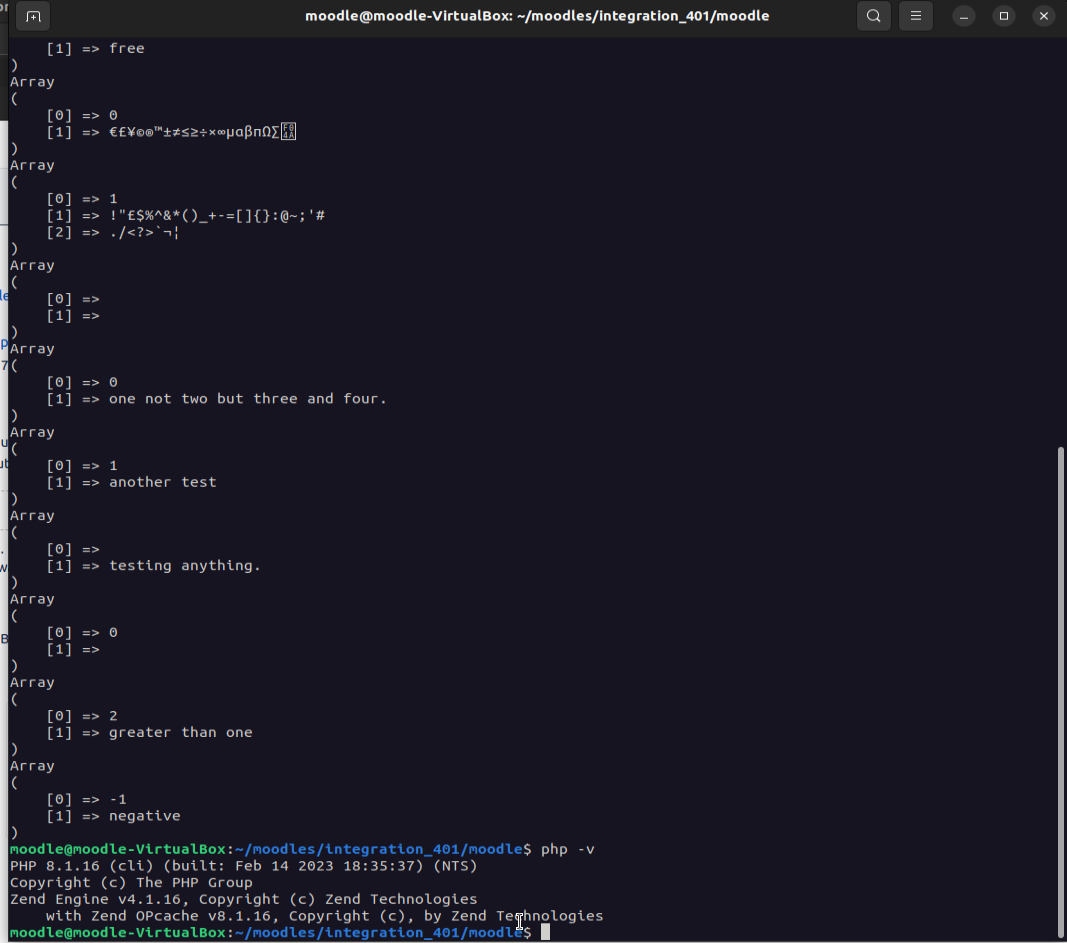Click the '!"£$%^&*()_+-=[]{}:@~;'#' value
The height and width of the screenshot is (943, 1067).
pyautogui.click(x=216, y=216)
